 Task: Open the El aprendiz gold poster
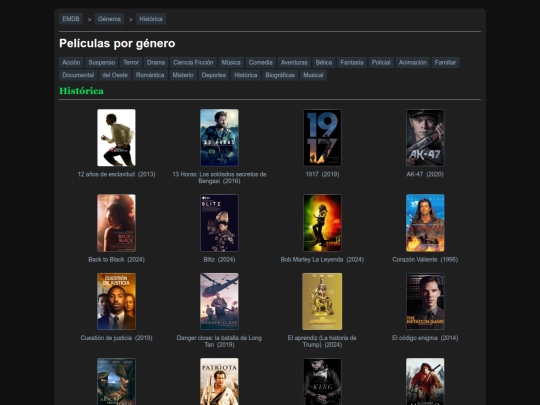[x=322, y=301]
